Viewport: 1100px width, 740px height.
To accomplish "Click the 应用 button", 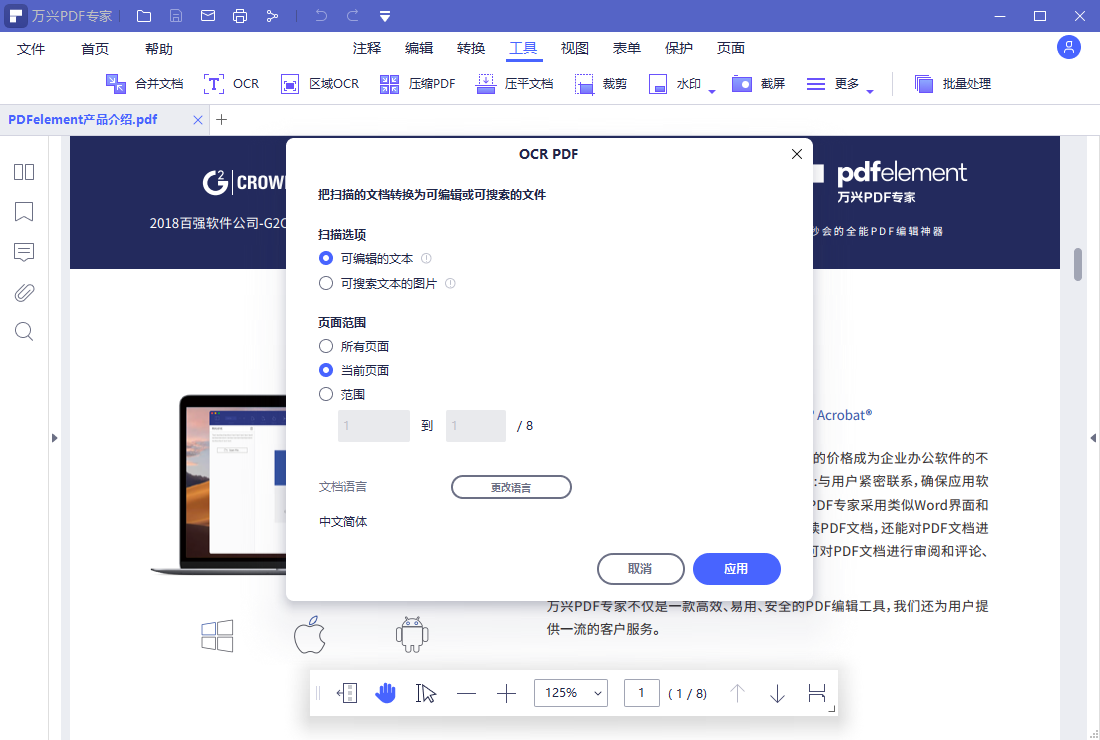I will (737, 569).
